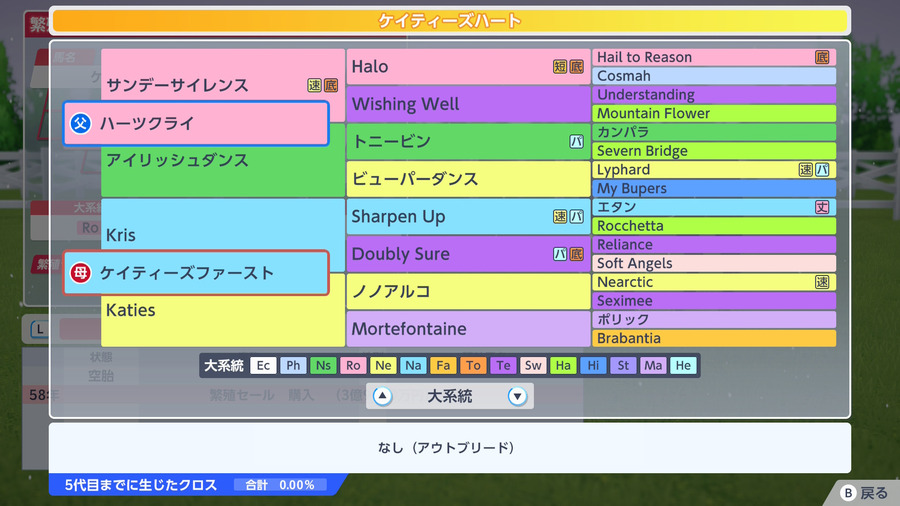Image resolution: width=900 pixels, height=506 pixels.
Task: Click the B 戻る back button
Action: (x=864, y=493)
